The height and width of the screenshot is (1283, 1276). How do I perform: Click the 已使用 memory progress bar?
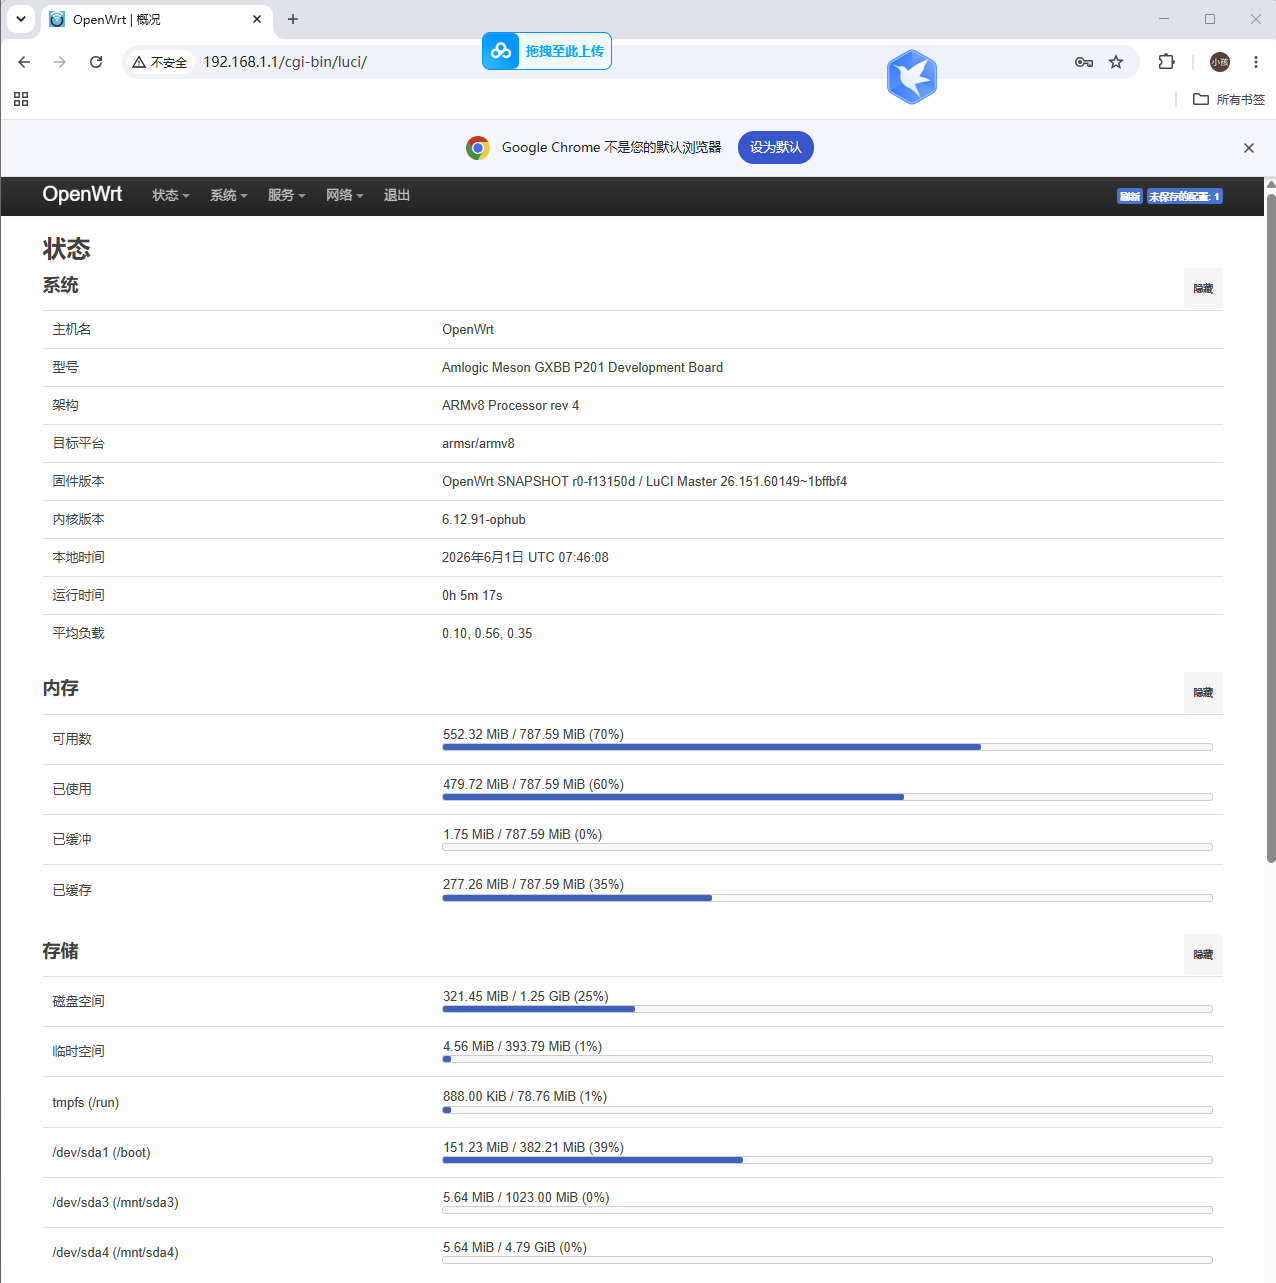[x=827, y=797]
